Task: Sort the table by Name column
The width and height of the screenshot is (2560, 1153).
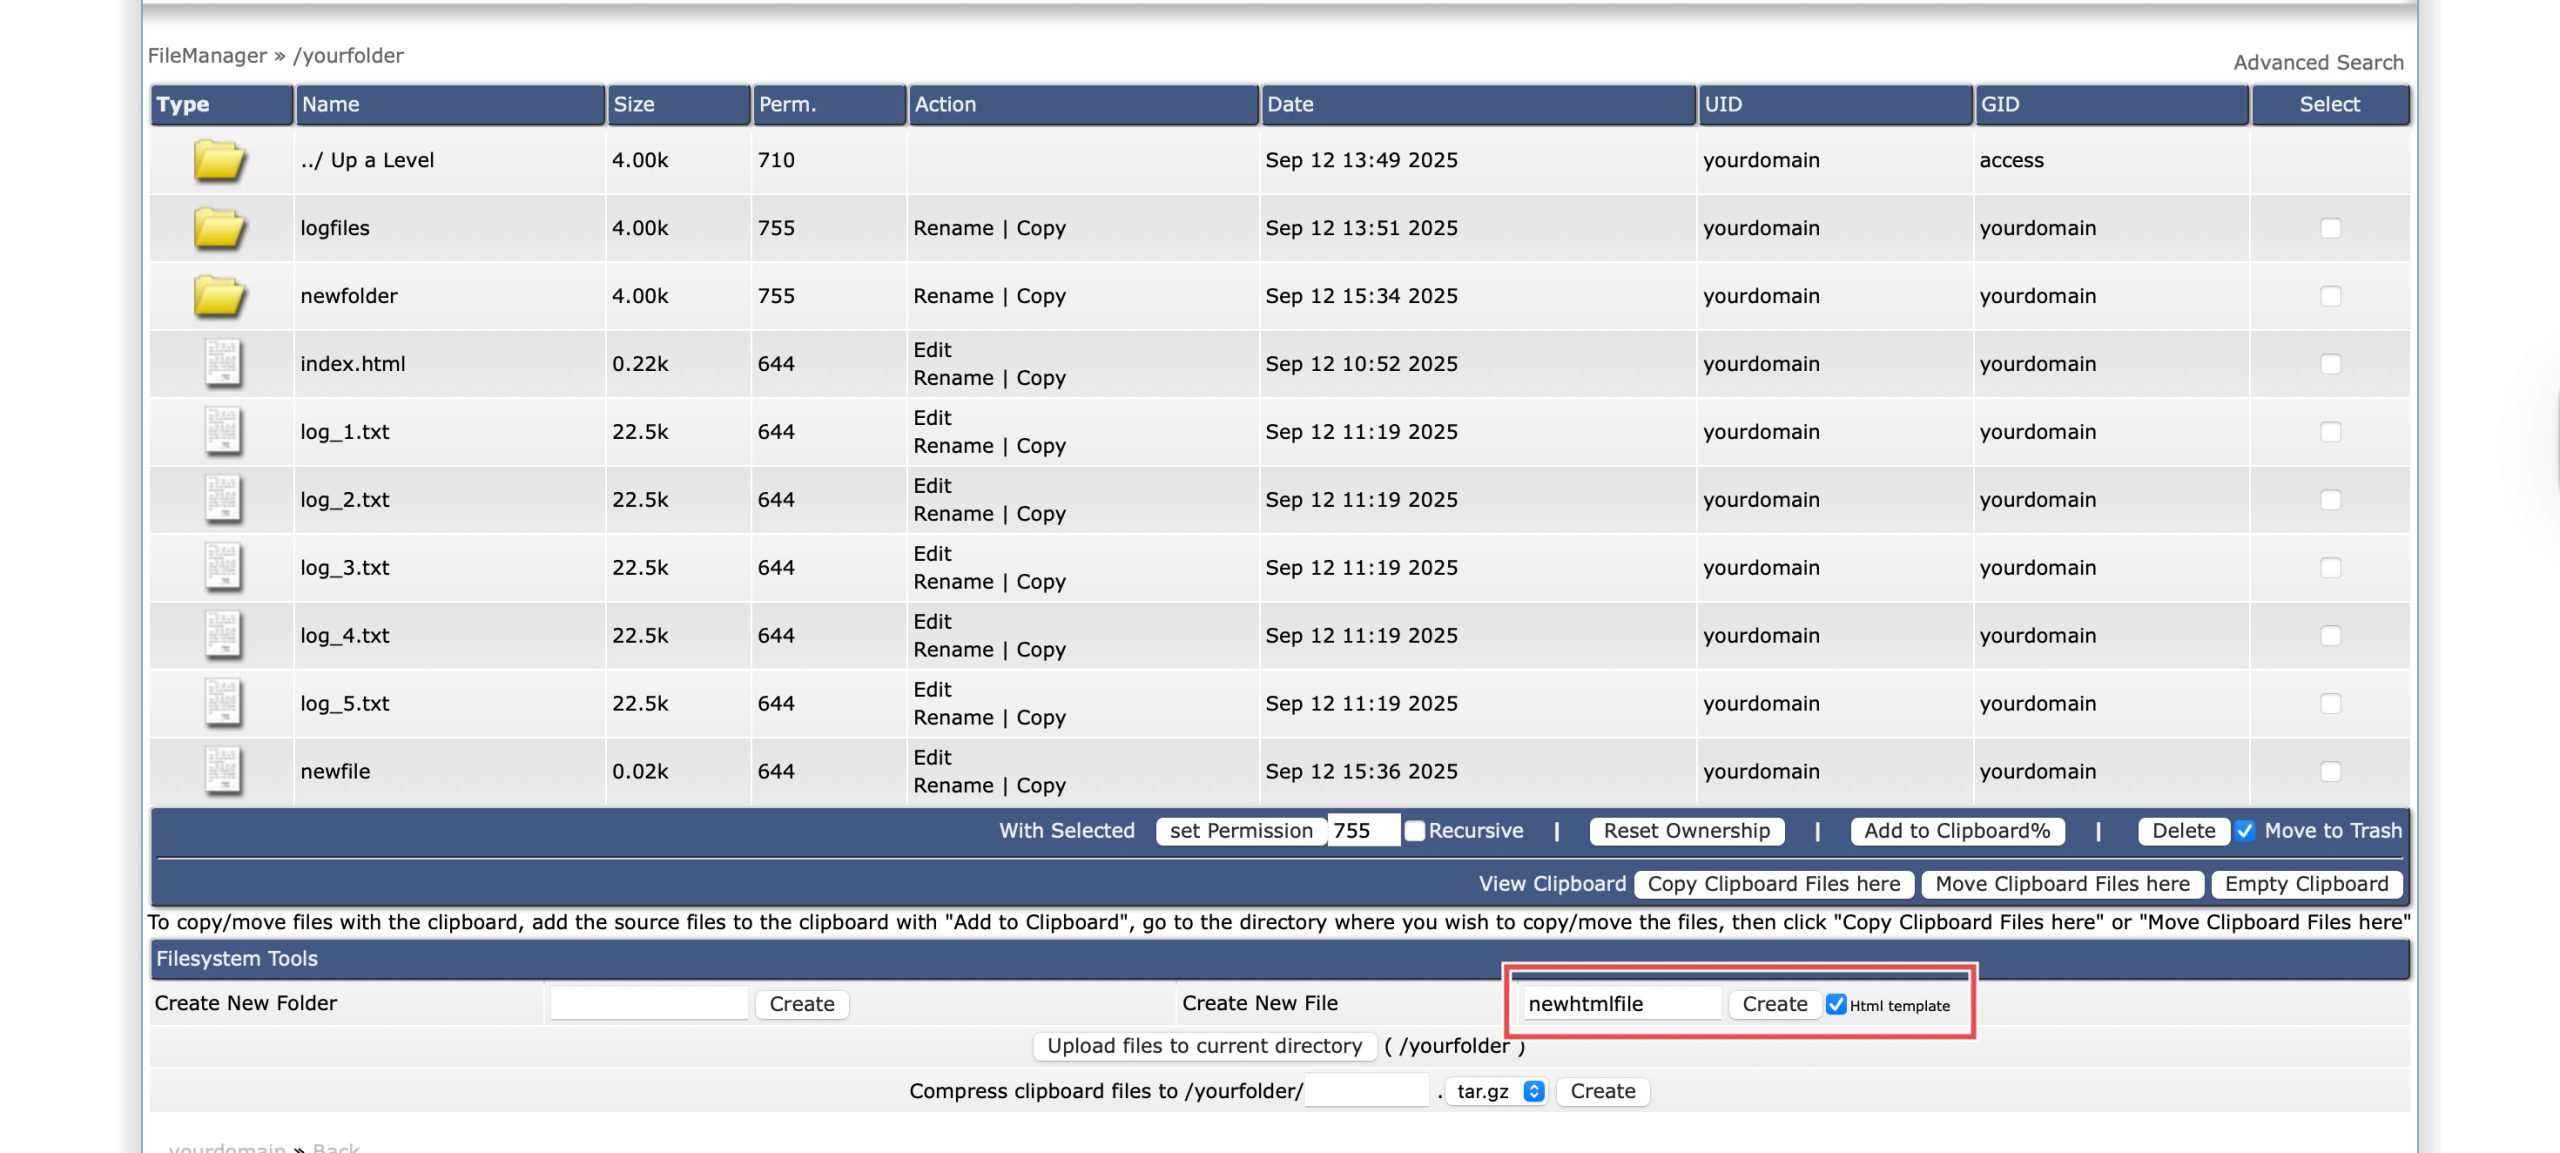Action: pyautogui.click(x=330, y=104)
